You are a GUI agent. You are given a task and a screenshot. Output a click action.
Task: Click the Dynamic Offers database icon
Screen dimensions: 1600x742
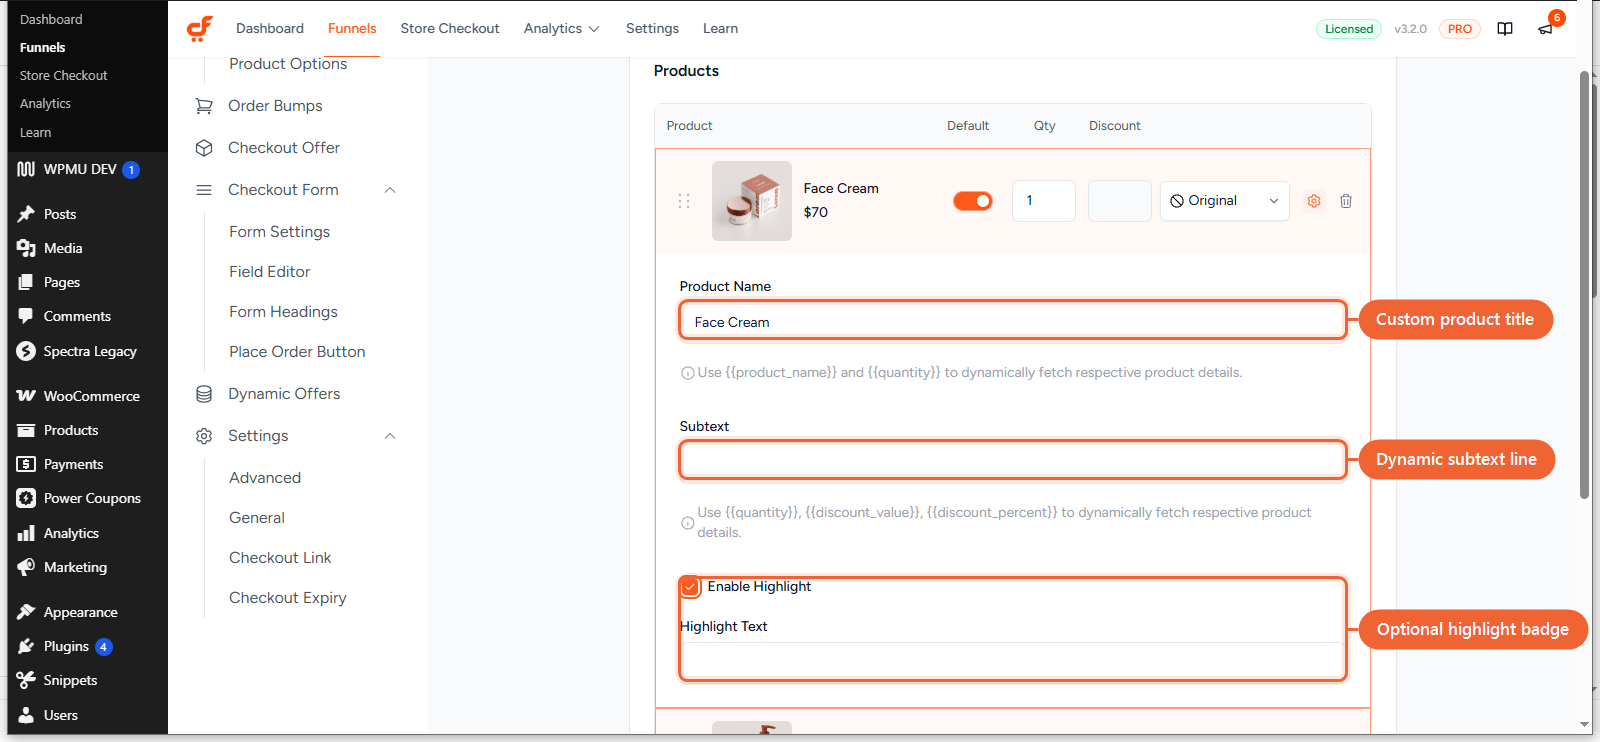click(x=204, y=394)
